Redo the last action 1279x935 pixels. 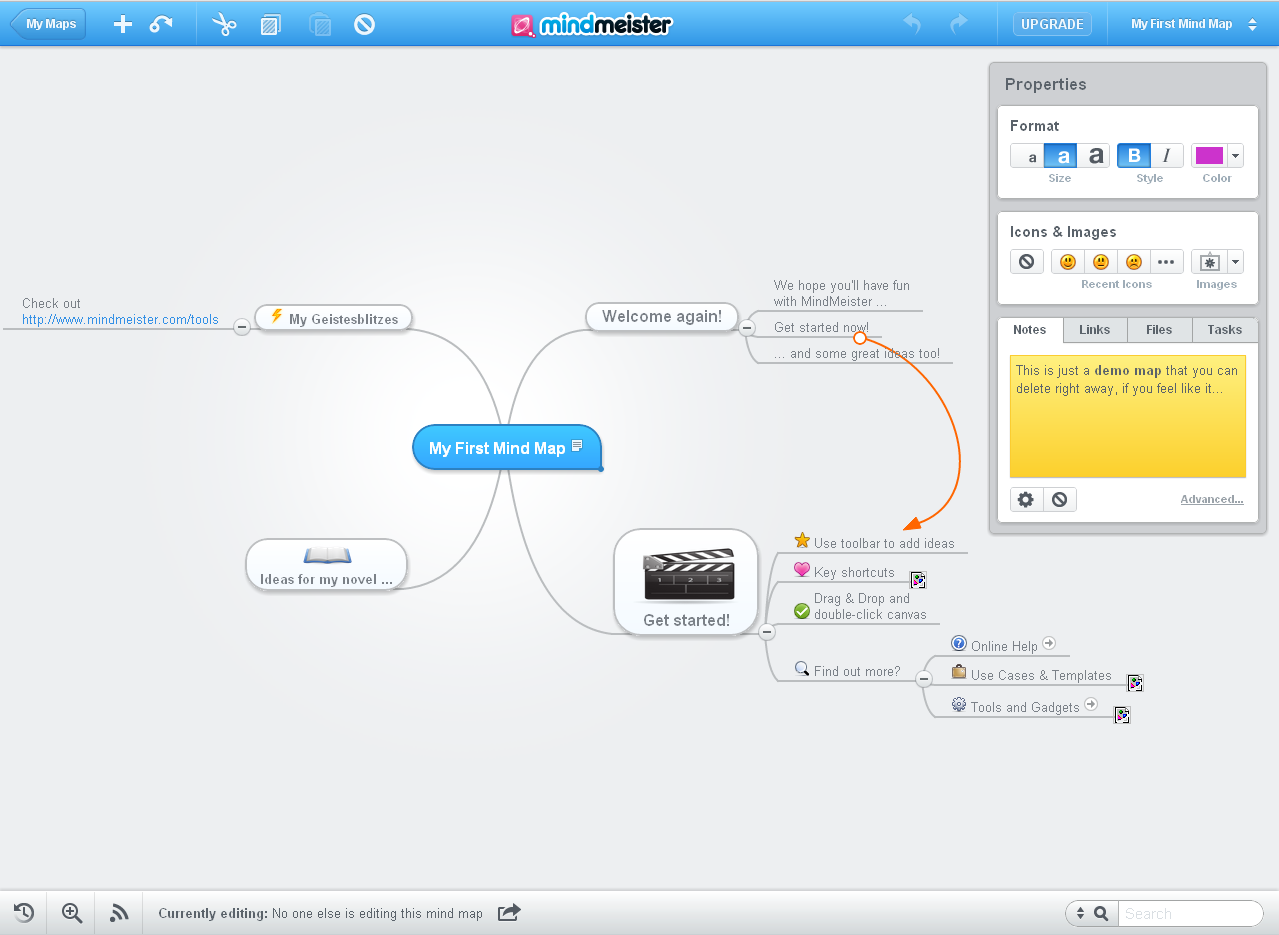[x=958, y=24]
